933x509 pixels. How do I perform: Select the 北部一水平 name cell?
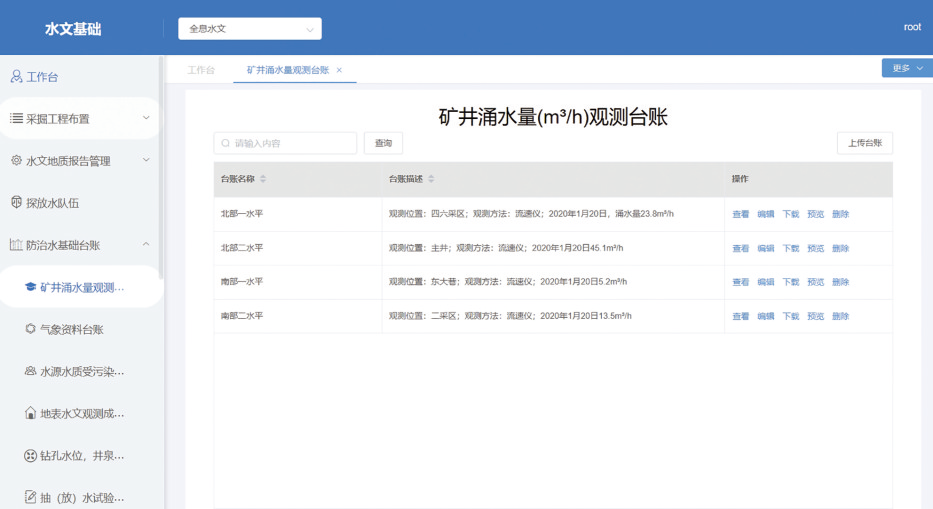[242, 214]
